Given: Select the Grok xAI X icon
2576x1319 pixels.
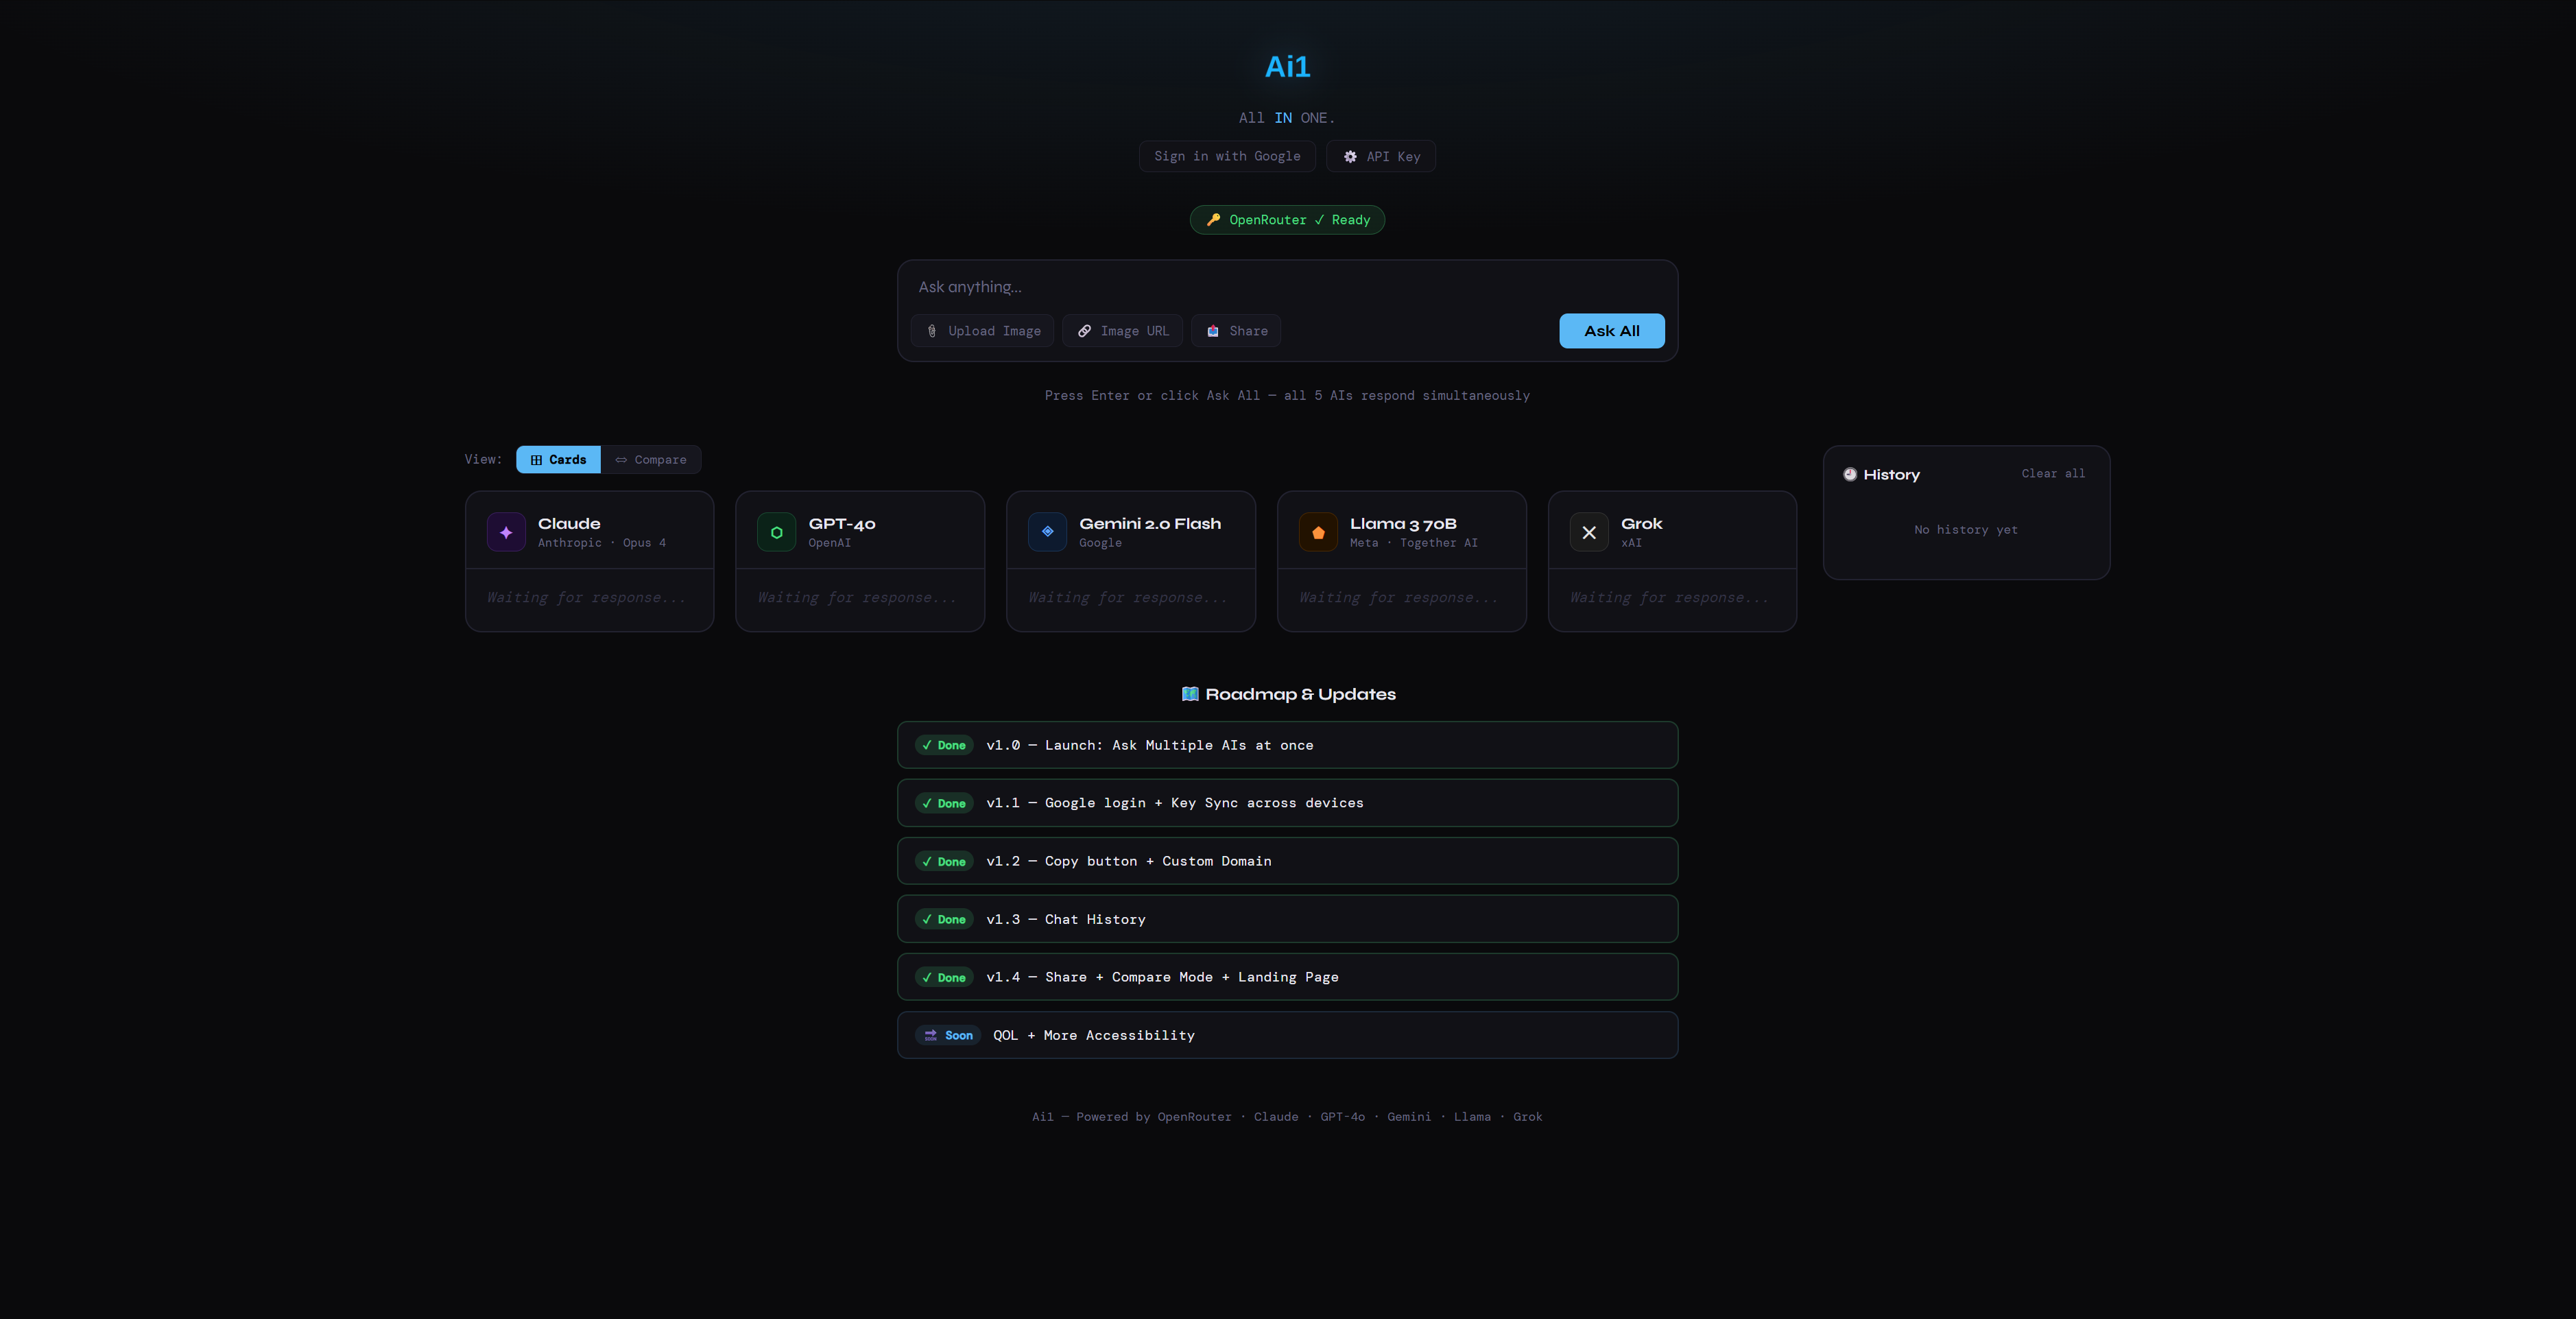Looking at the screenshot, I should pos(1588,532).
